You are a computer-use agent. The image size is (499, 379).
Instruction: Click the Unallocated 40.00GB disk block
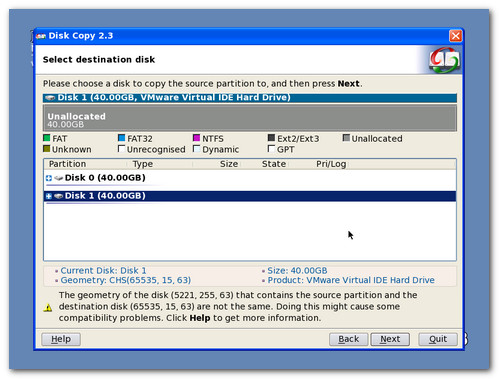250,118
